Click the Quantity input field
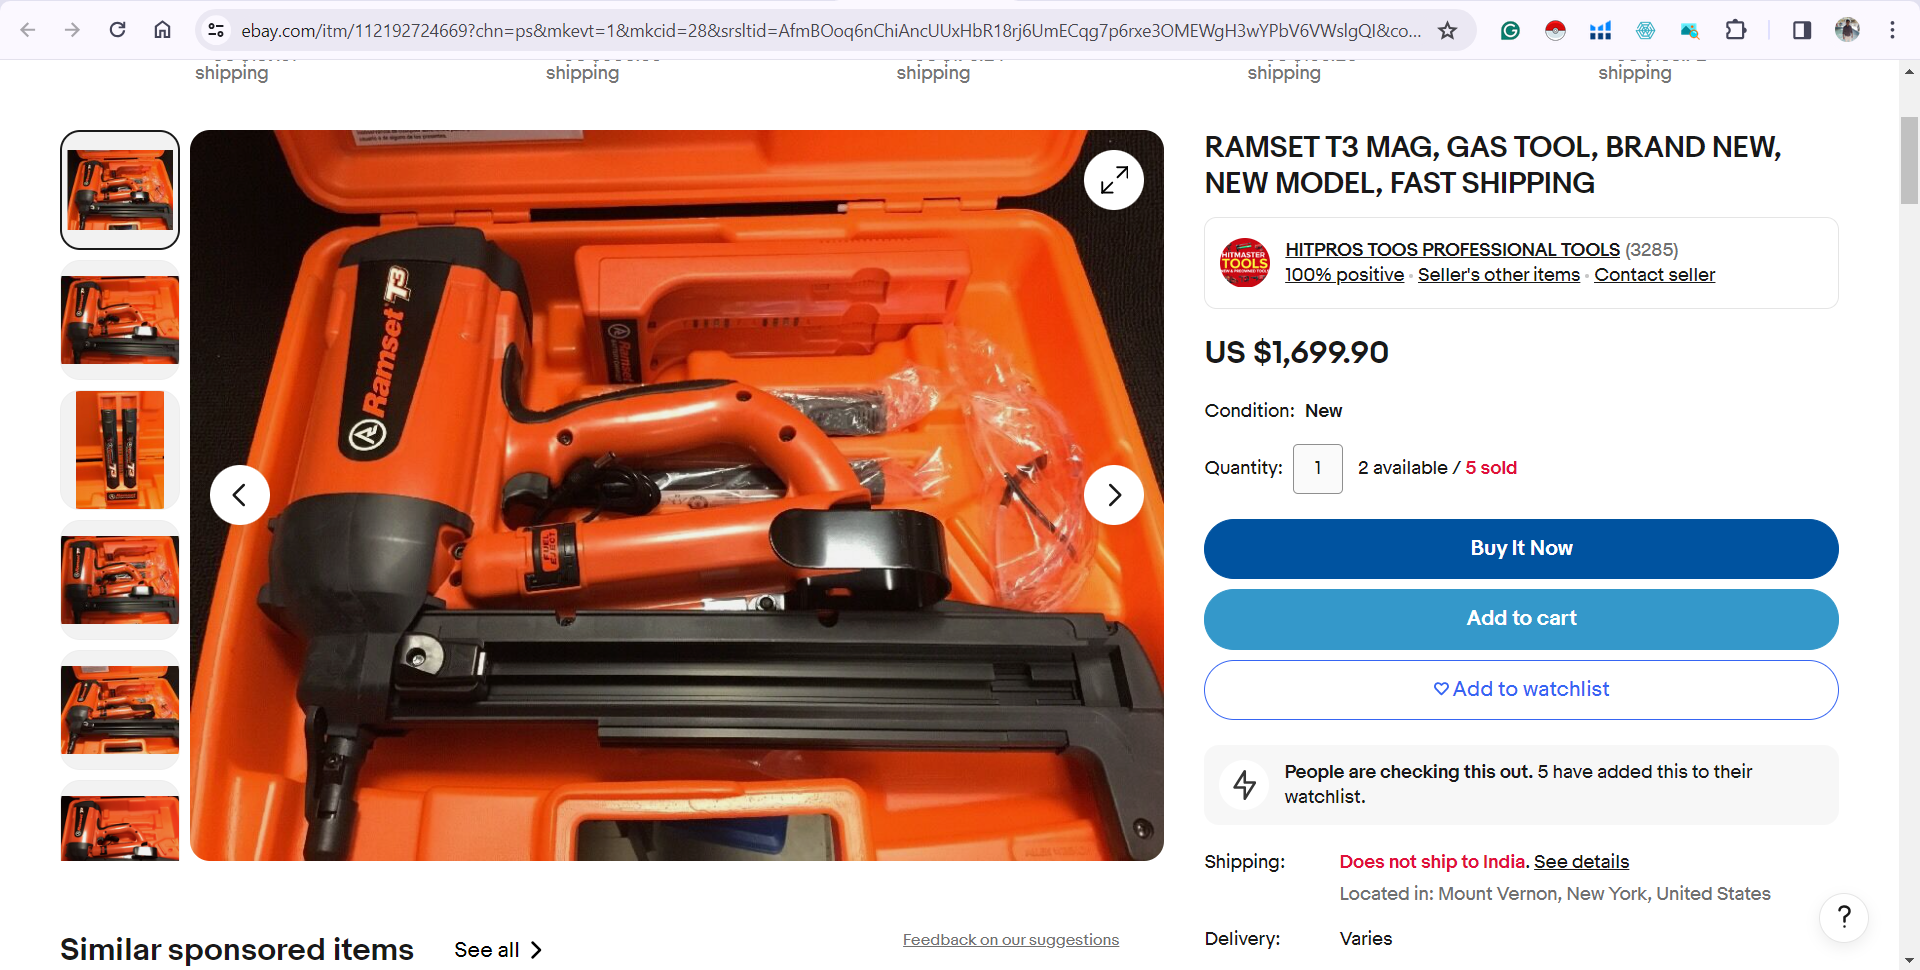This screenshot has height=970, width=1920. [1318, 469]
